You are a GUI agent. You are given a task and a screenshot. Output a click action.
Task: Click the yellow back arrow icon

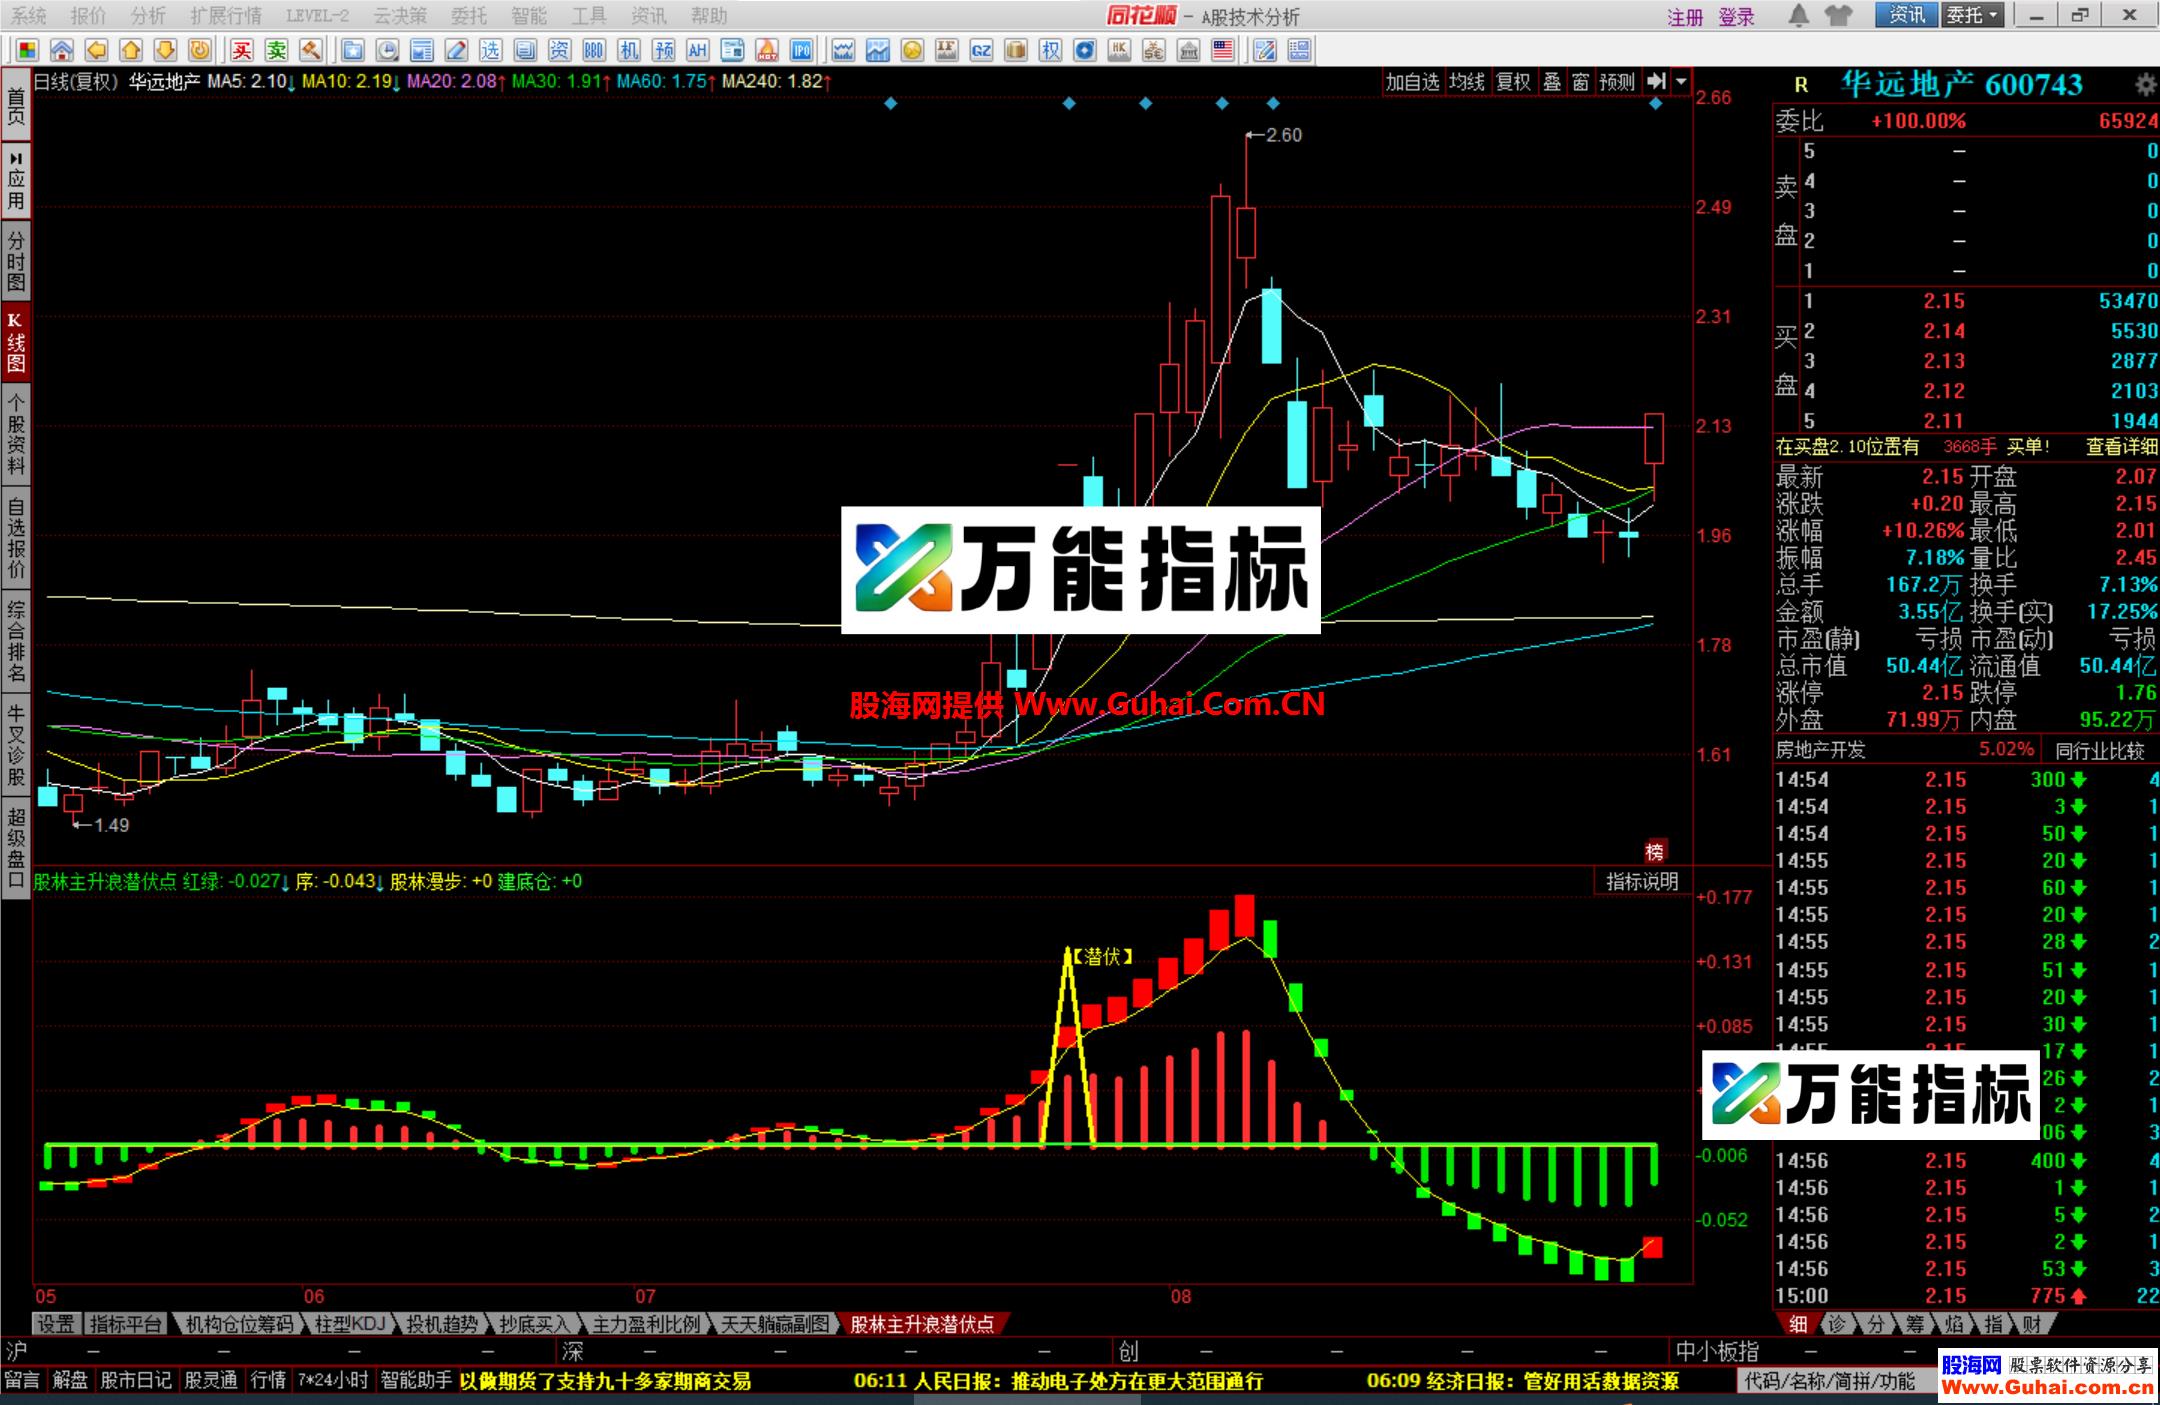click(x=96, y=50)
